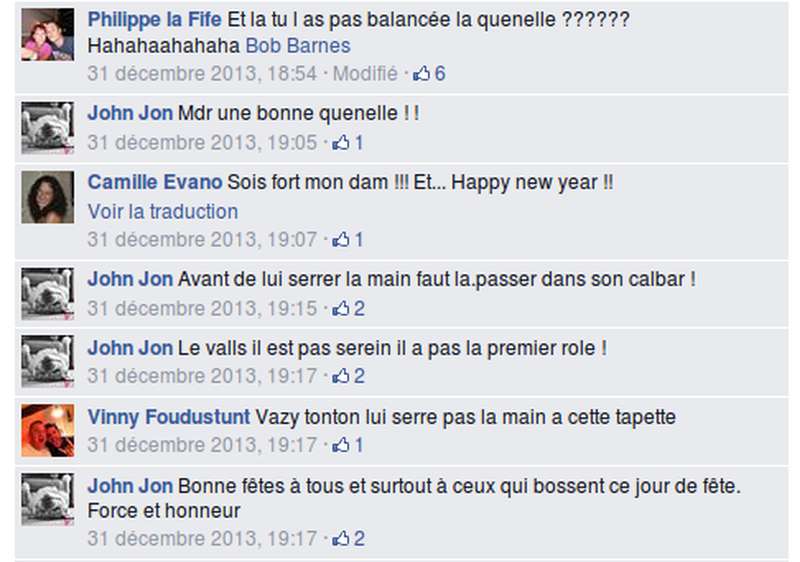Click the thumbs-up on Camille Evano's comment
The height and width of the screenshot is (562, 800).
point(341,240)
